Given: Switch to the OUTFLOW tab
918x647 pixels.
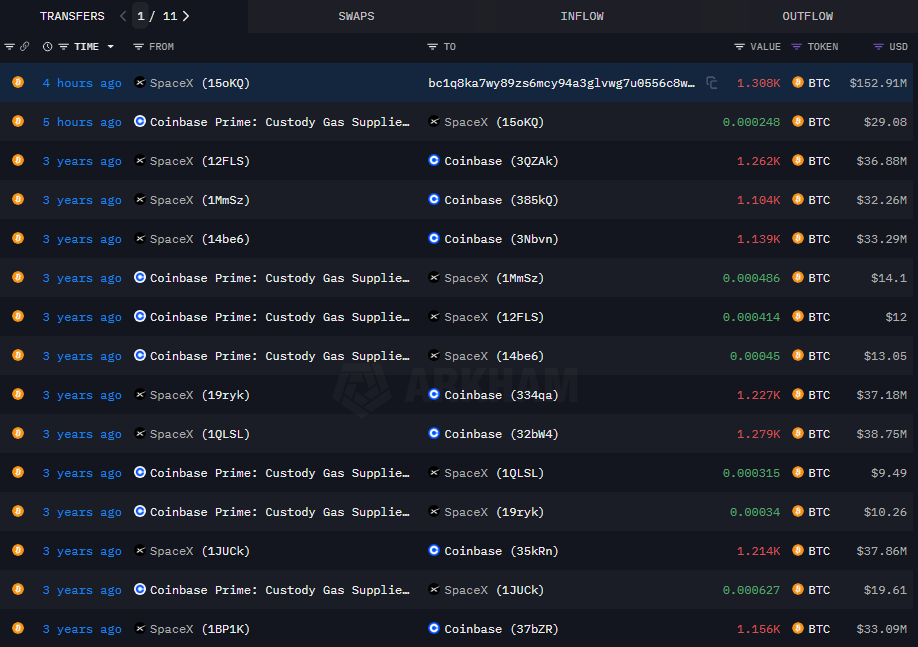Looking at the screenshot, I should click(807, 16).
